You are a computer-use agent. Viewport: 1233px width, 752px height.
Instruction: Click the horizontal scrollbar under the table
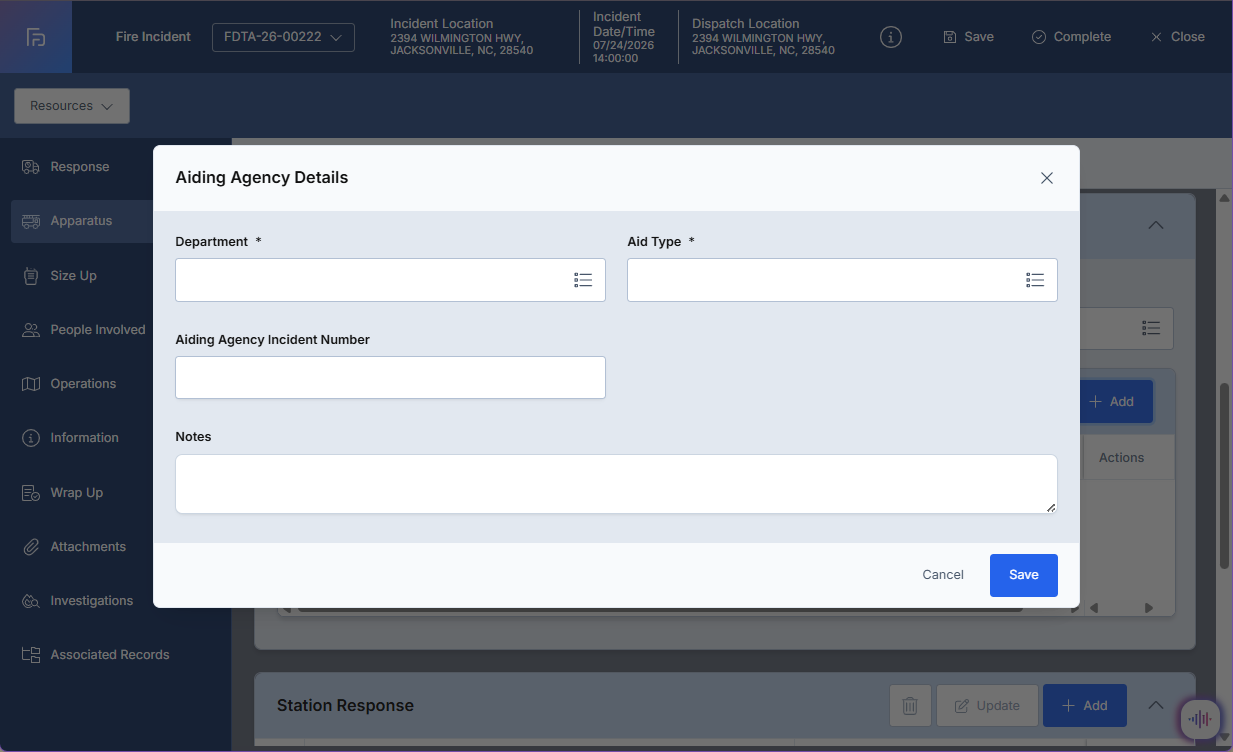660,608
